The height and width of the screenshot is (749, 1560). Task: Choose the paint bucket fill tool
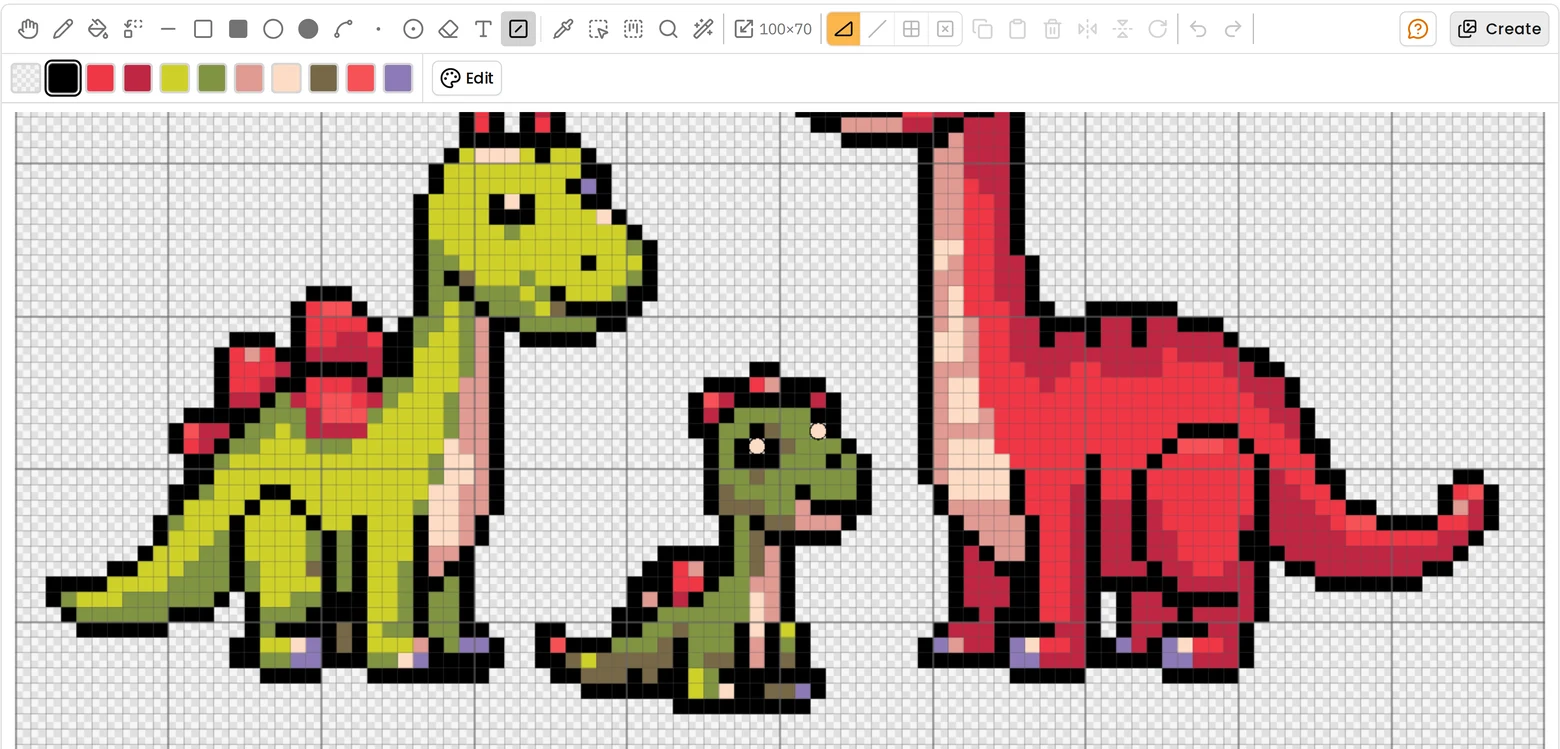pos(98,29)
